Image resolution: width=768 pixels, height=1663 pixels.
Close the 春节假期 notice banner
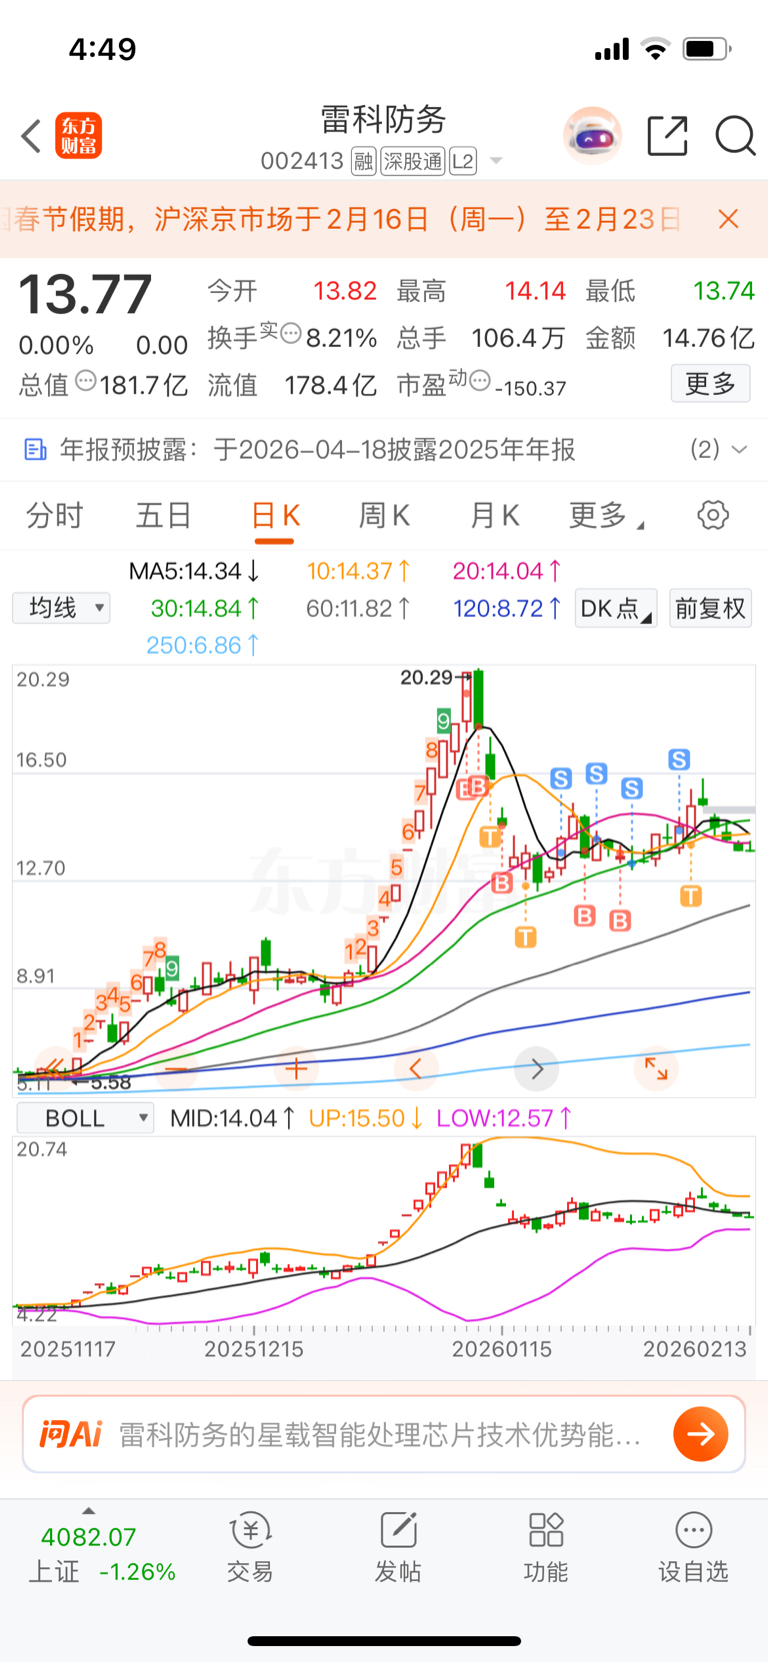tap(729, 219)
